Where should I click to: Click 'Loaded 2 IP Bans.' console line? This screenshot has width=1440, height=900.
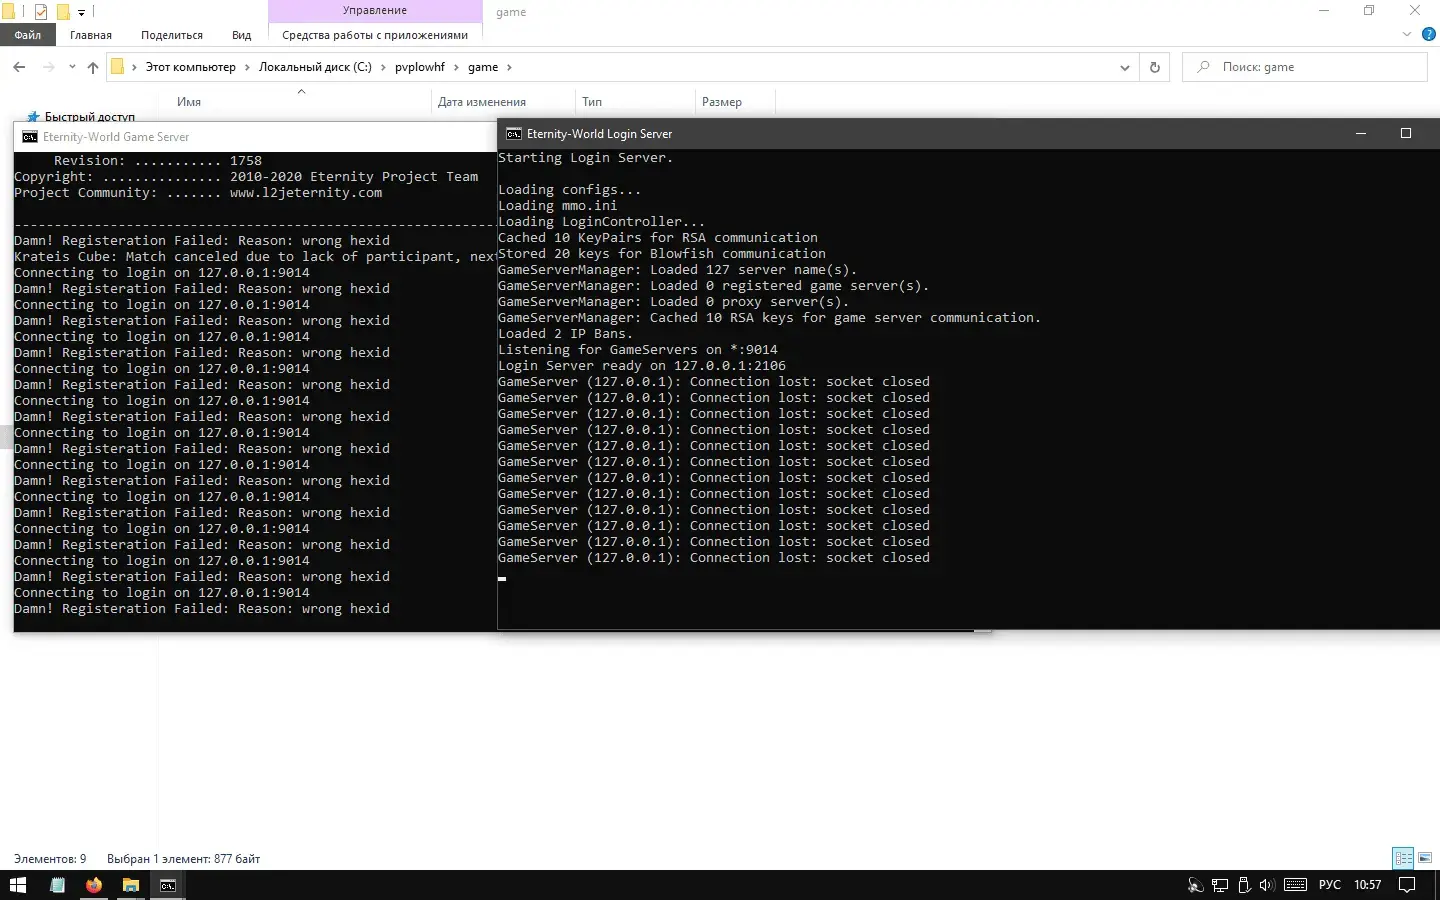pyautogui.click(x=566, y=334)
